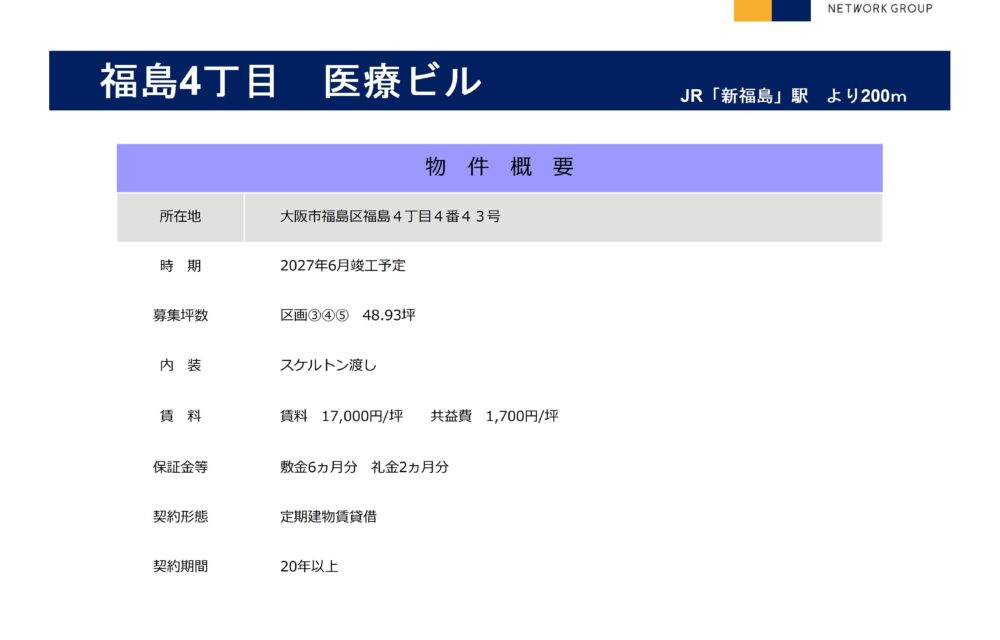
Task: Select the 内装 row label
Action: [x=180, y=366]
